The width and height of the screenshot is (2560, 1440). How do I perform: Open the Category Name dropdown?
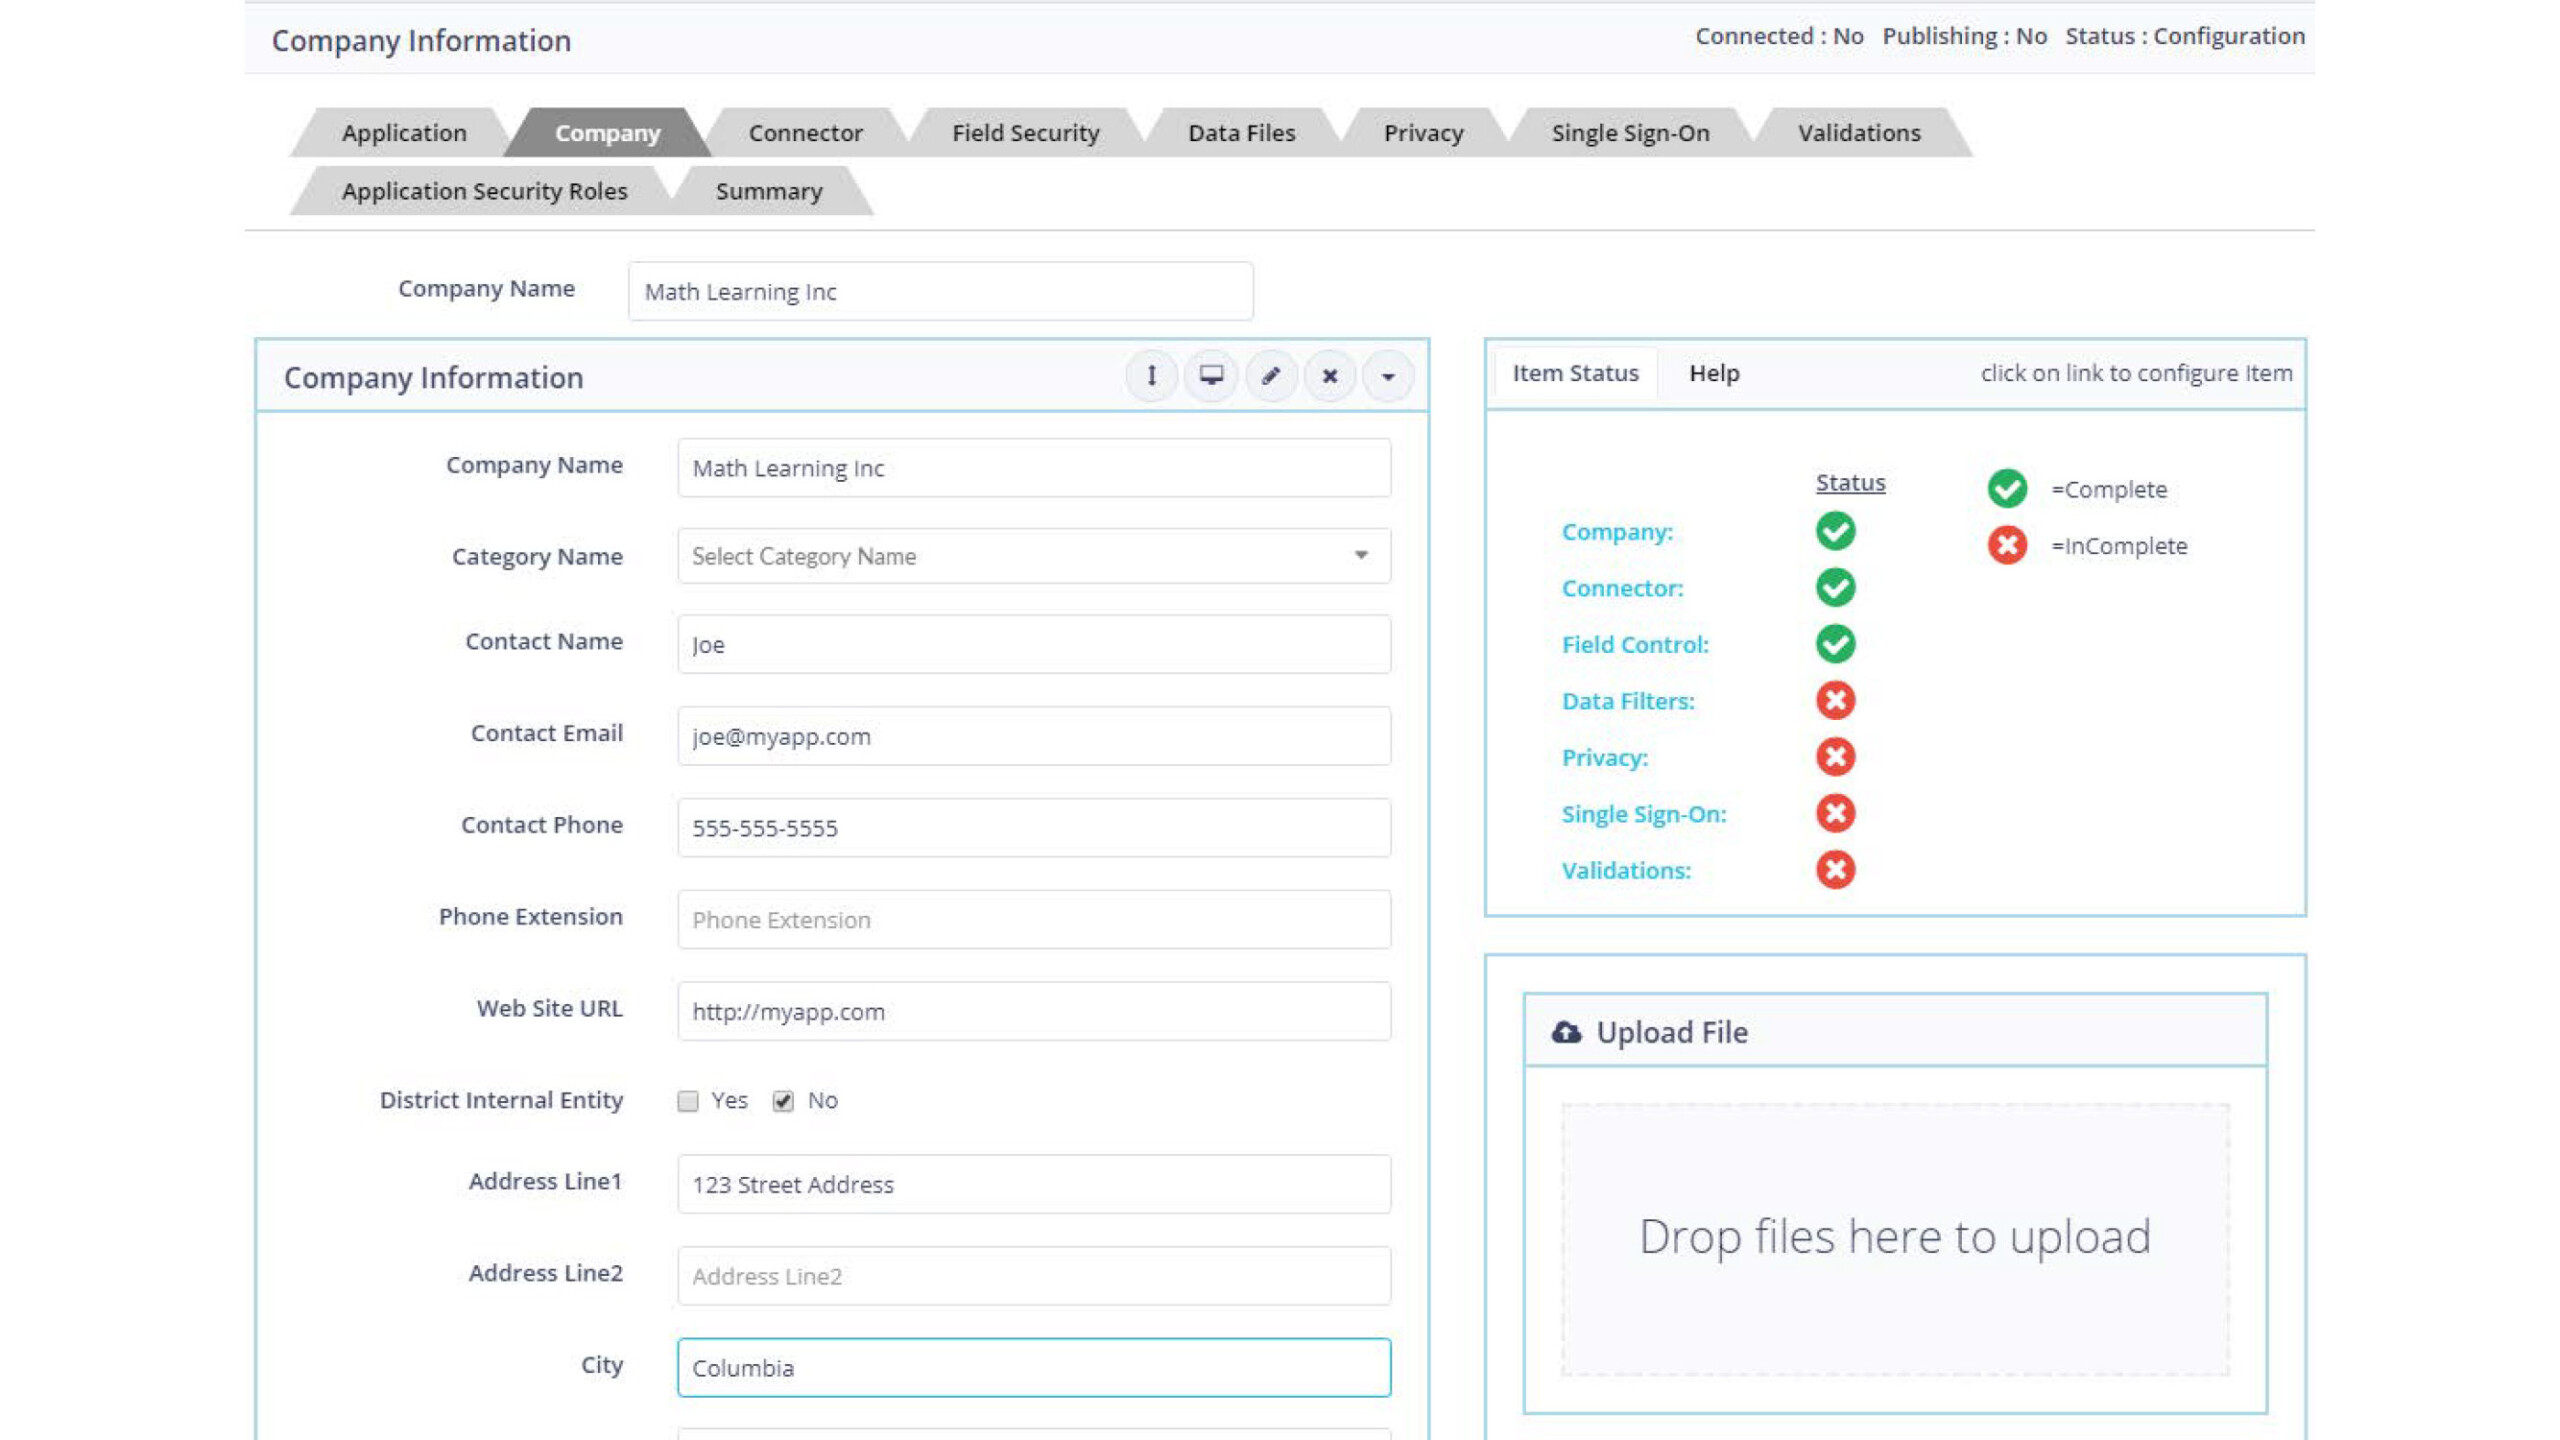(1034, 556)
